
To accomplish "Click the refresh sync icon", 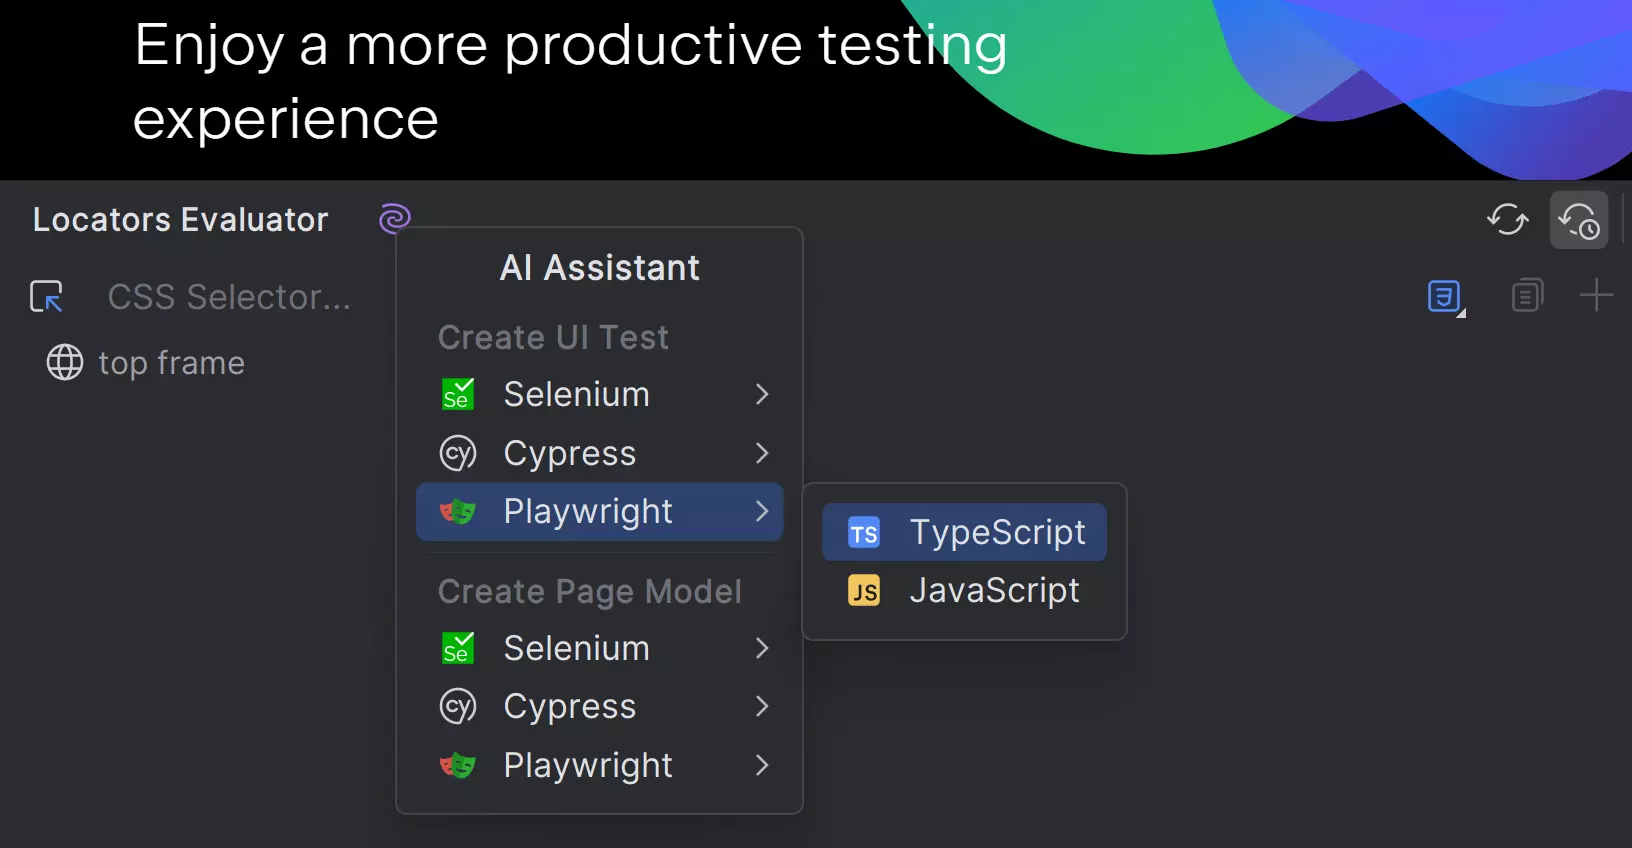I will 1507,219.
